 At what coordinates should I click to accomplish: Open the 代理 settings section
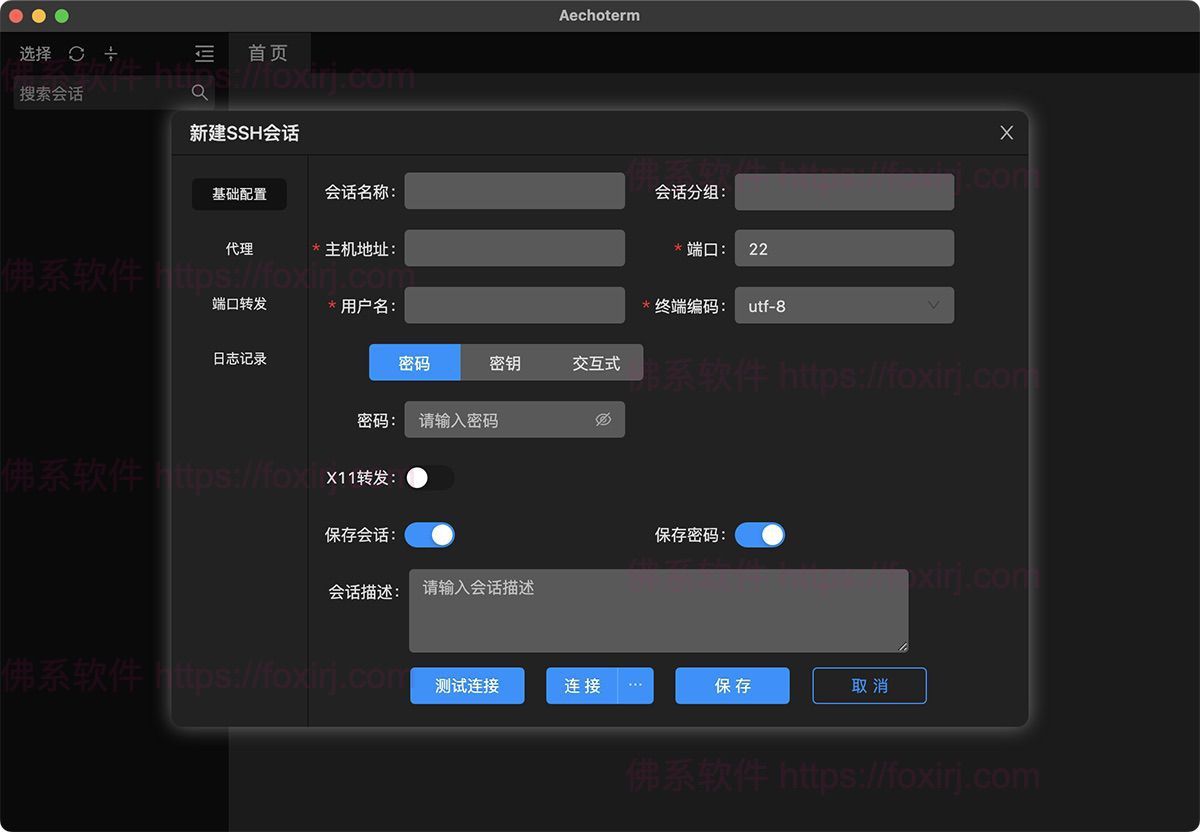pyautogui.click(x=240, y=249)
